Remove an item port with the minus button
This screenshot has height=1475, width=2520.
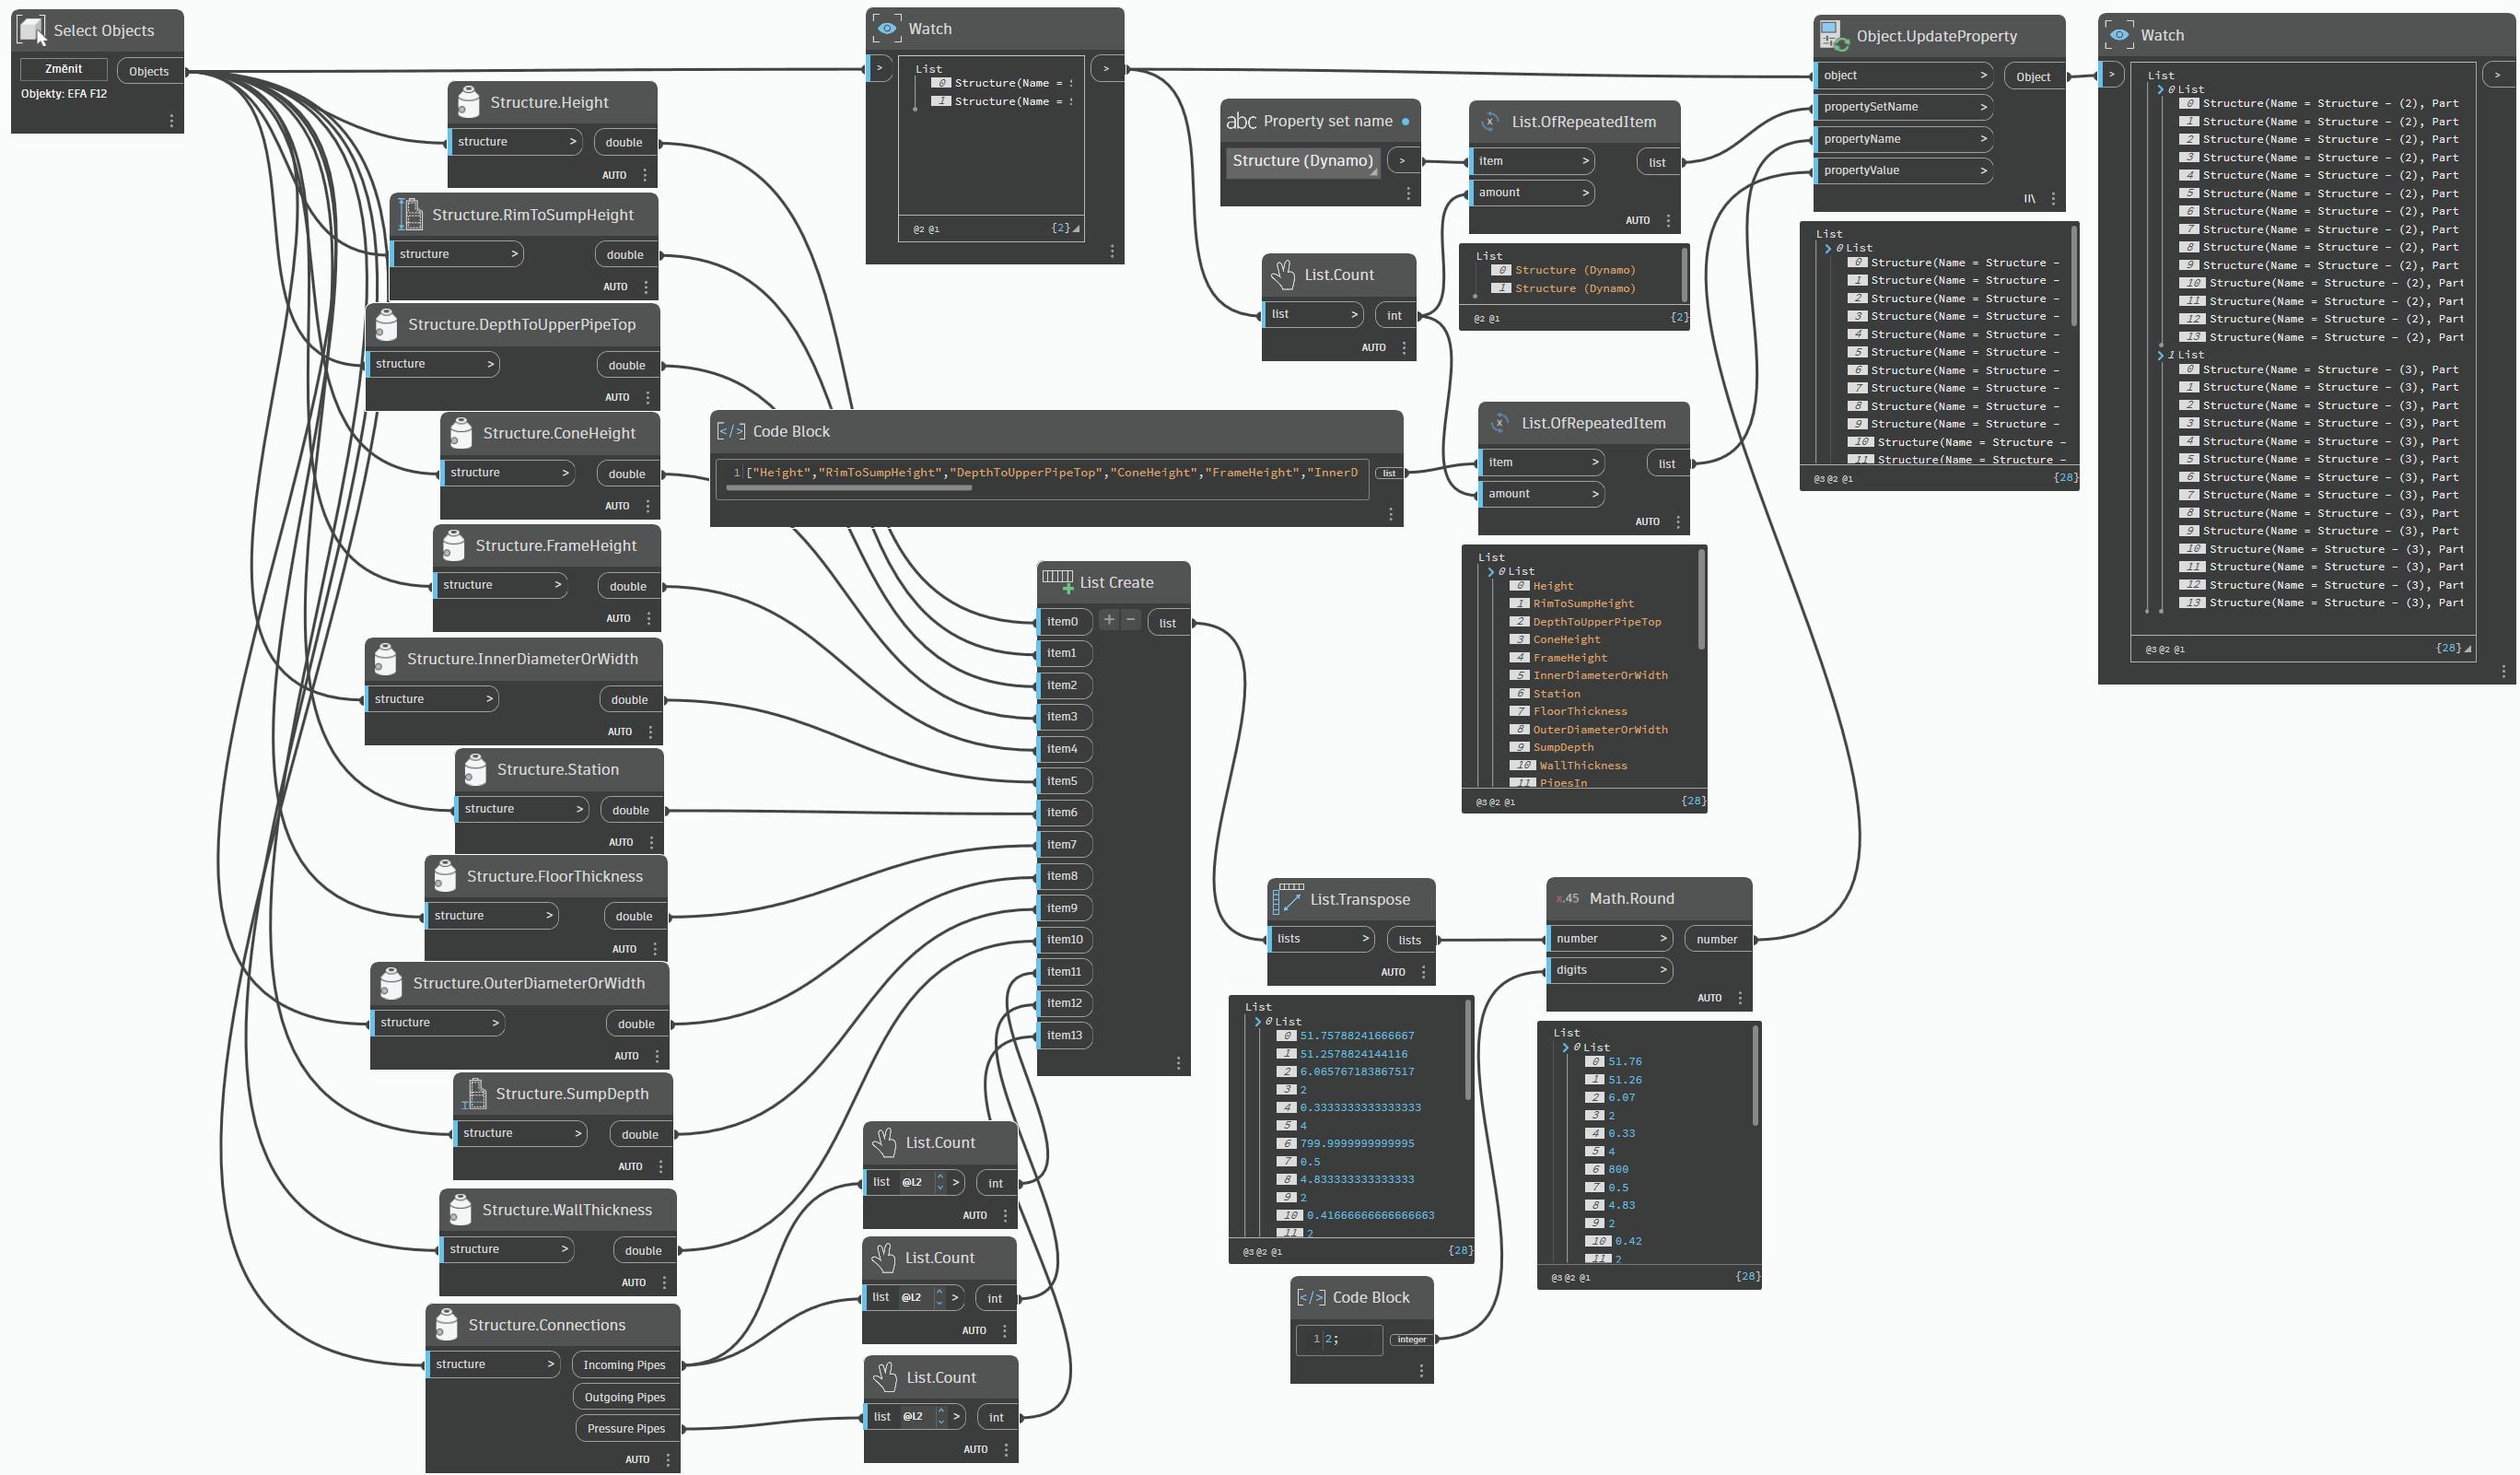[x=1130, y=620]
